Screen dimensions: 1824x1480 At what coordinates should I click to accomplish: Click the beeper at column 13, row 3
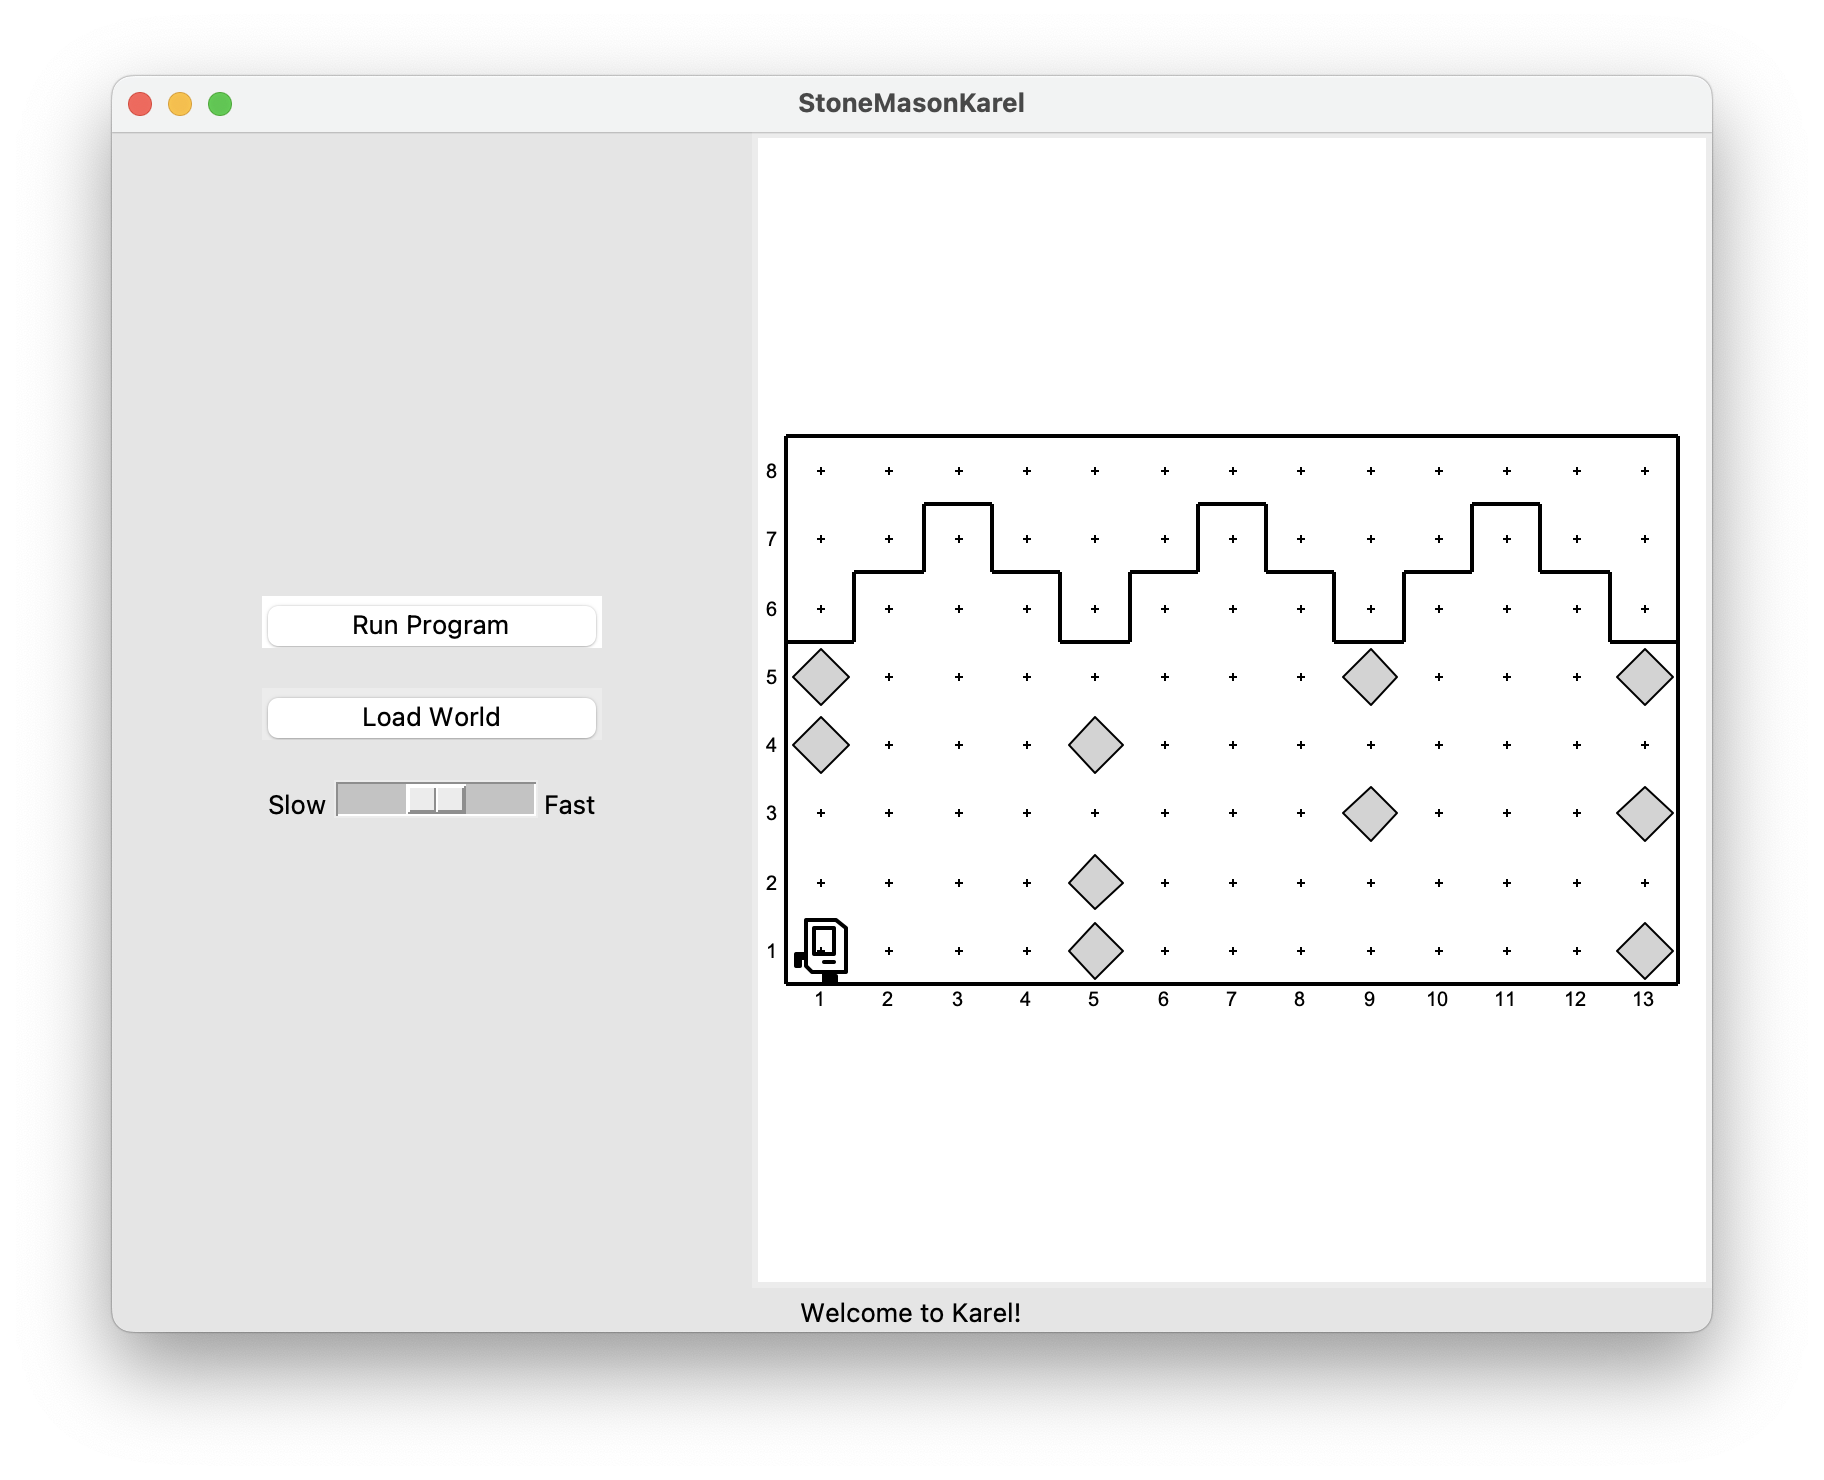[1645, 813]
